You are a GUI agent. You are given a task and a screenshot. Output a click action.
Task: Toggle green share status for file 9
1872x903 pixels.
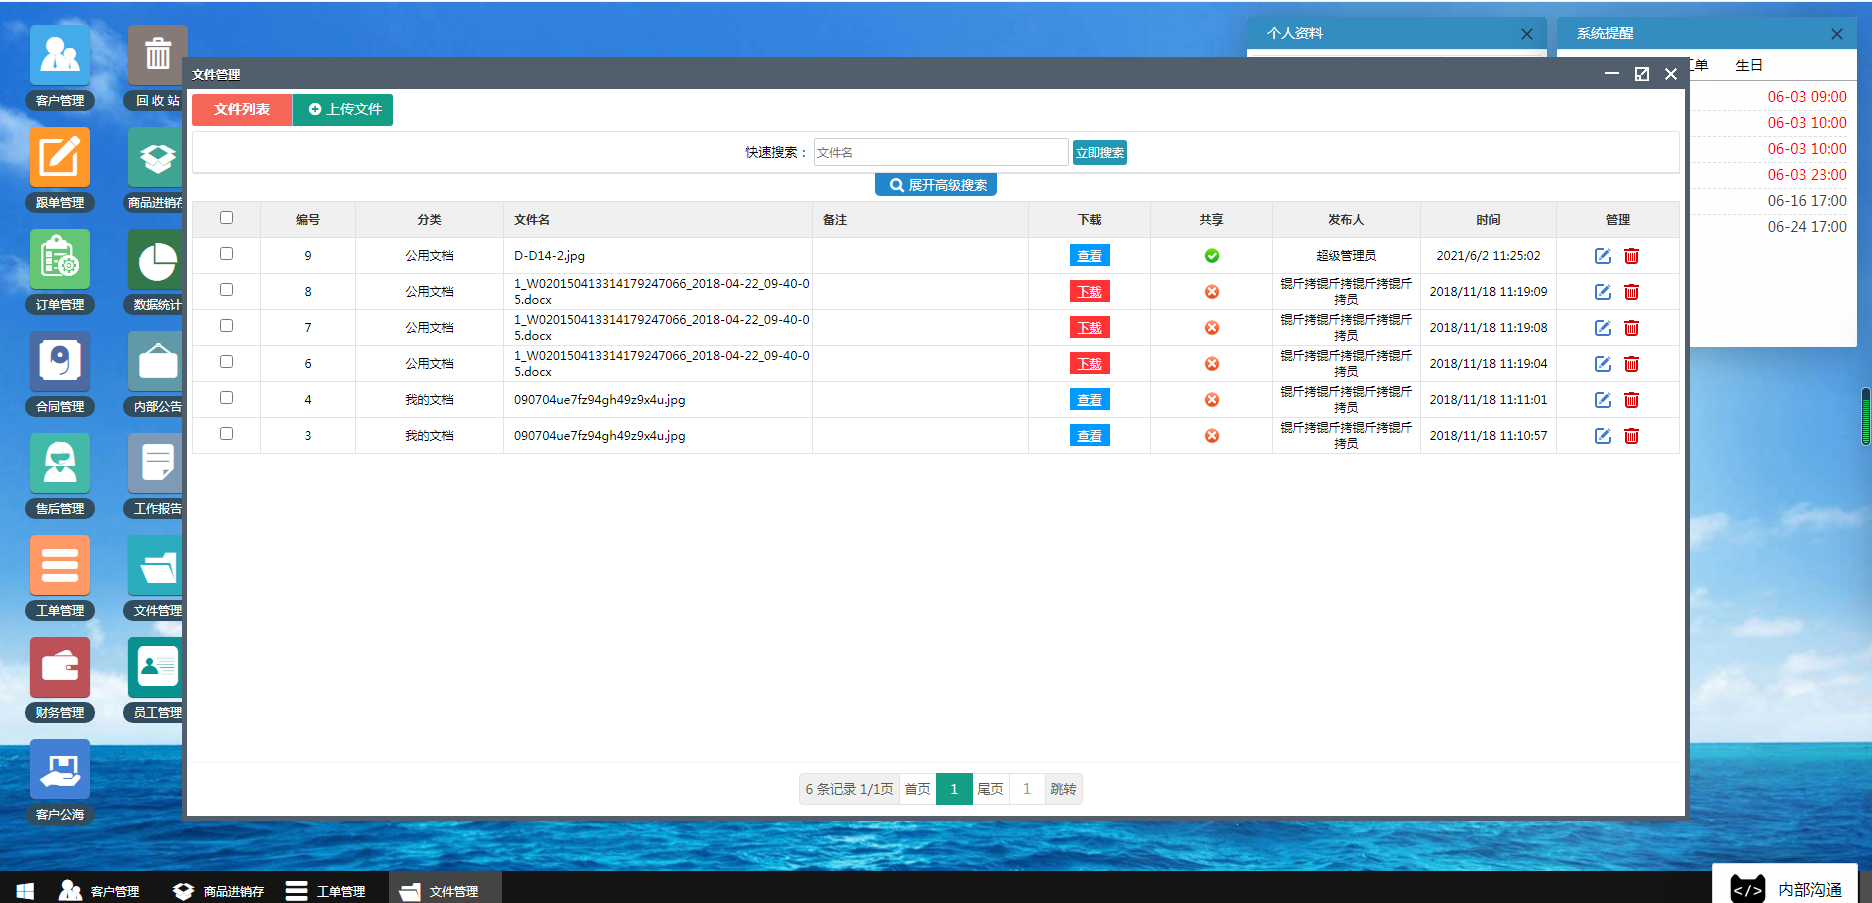coord(1212,256)
